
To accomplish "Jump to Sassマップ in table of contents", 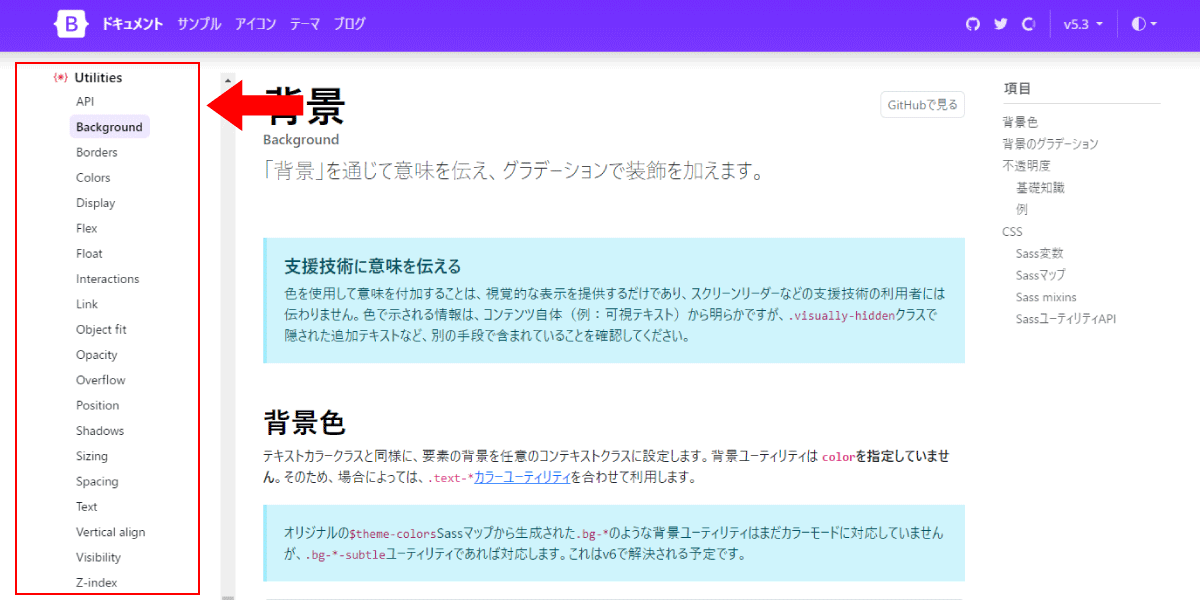I will tap(1041, 275).
